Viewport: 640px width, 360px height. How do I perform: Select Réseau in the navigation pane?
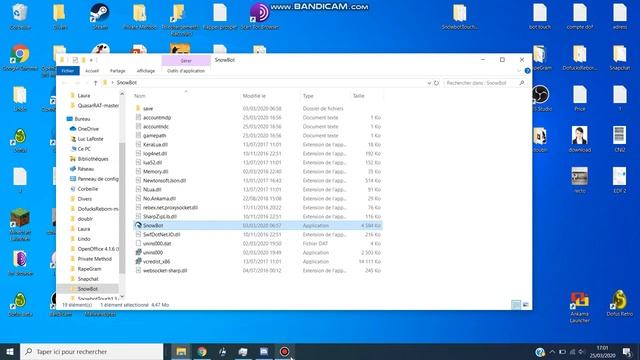click(x=85, y=169)
